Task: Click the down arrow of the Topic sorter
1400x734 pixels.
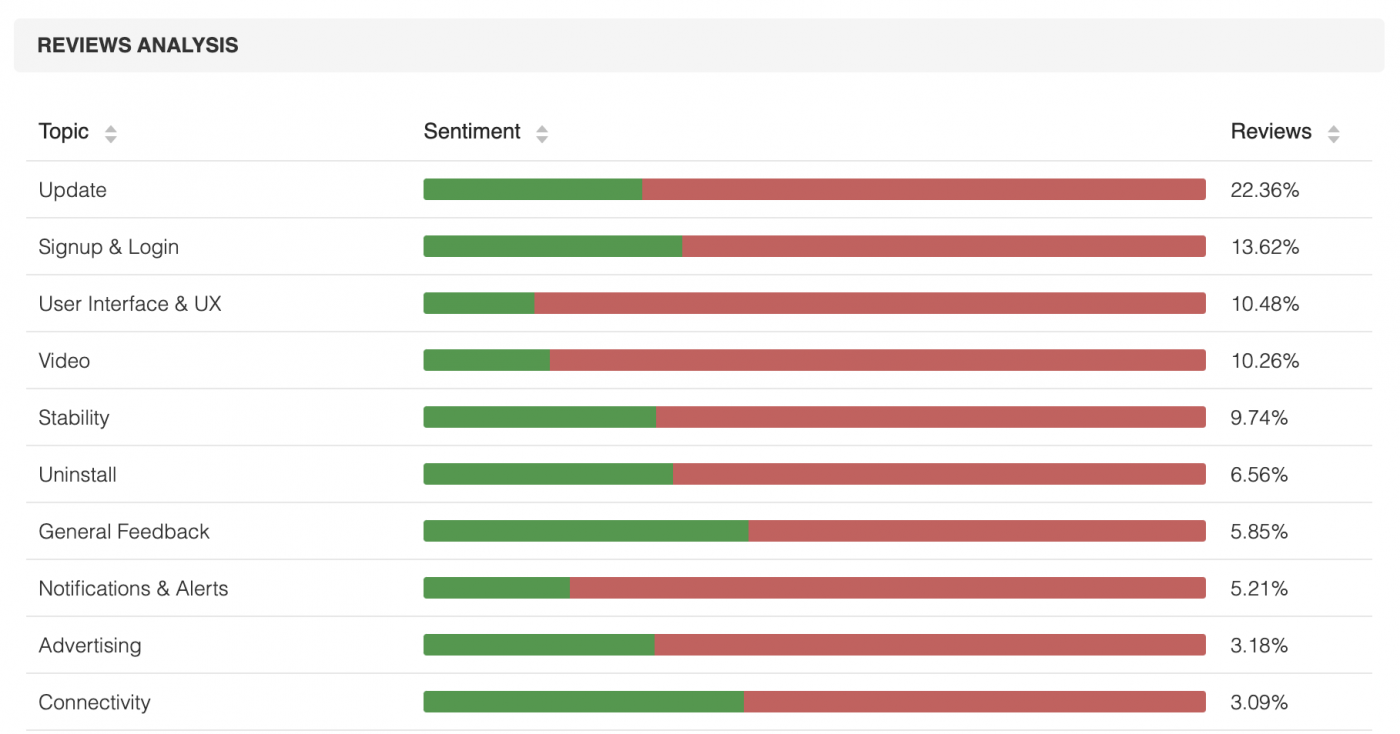Action: click(x=110, y=138)
